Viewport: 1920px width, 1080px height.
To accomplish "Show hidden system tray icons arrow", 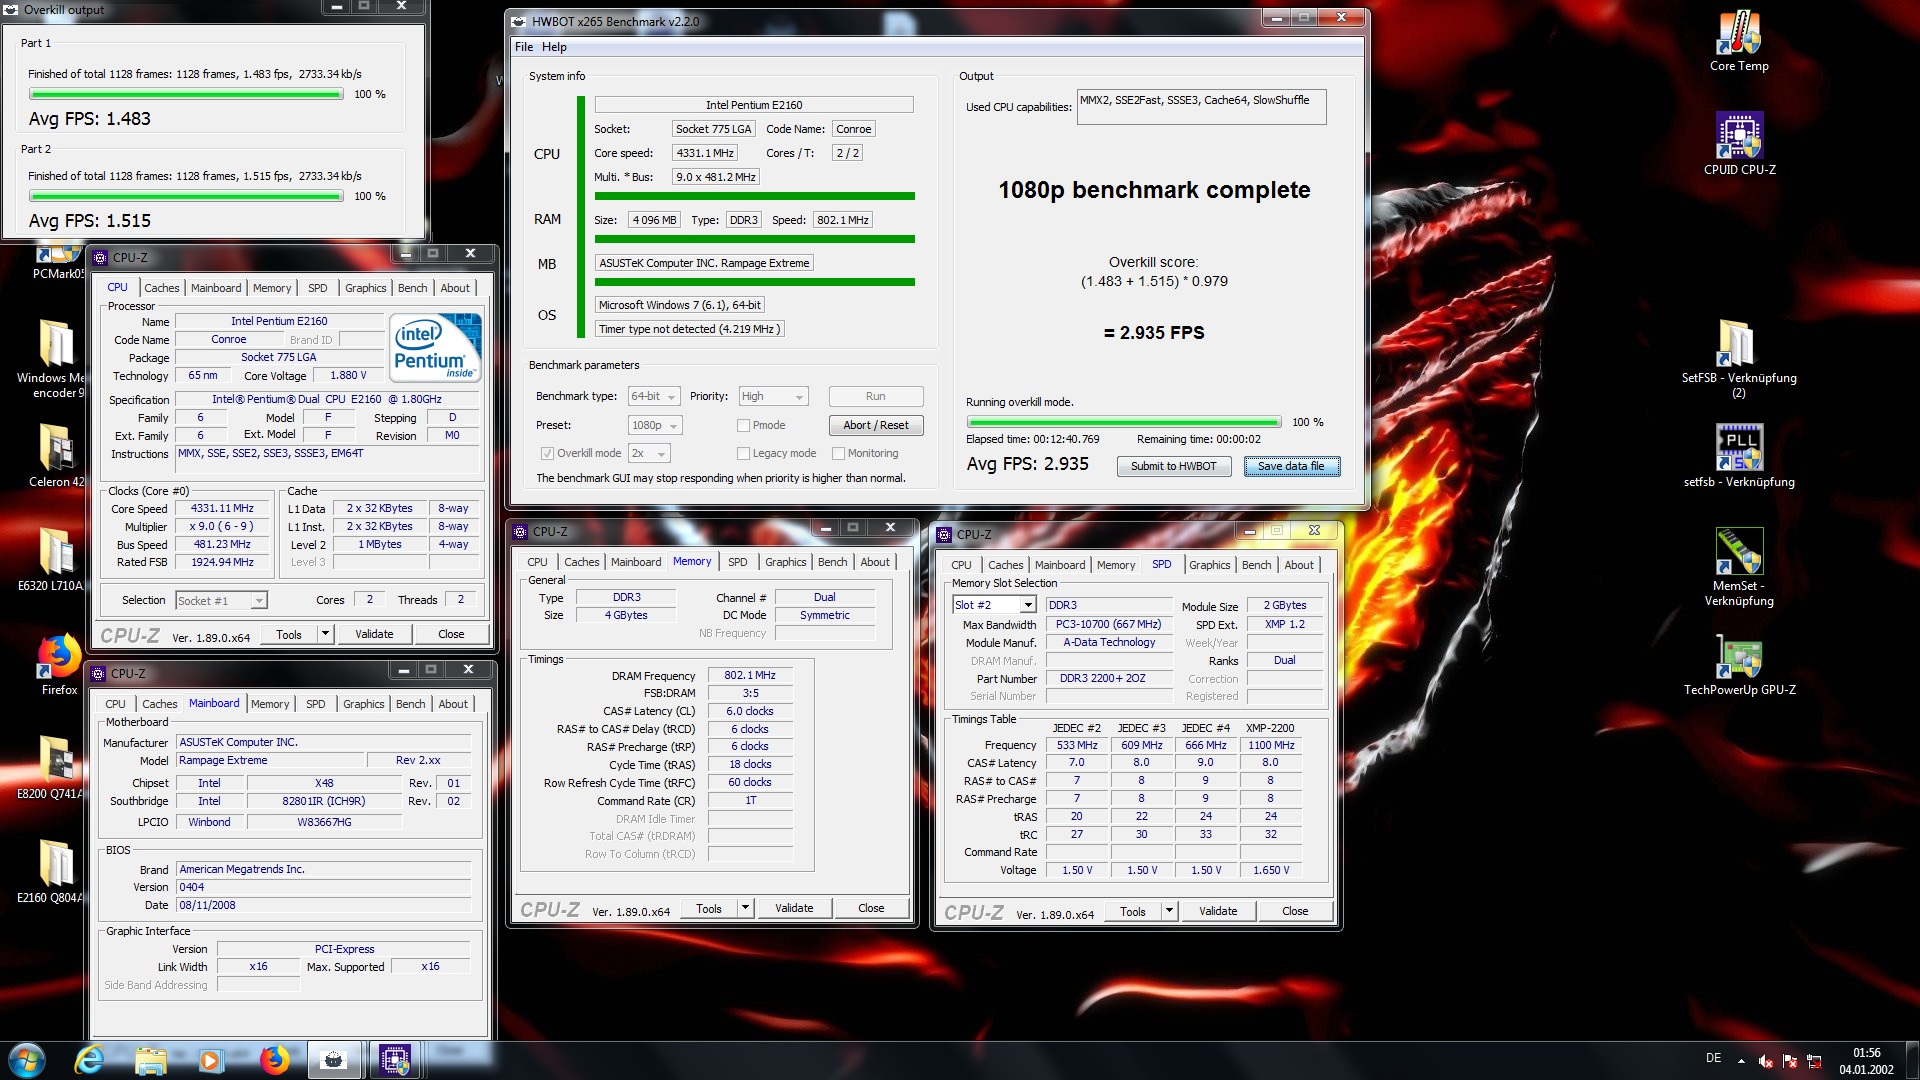I will (x=1741, y=1061).
